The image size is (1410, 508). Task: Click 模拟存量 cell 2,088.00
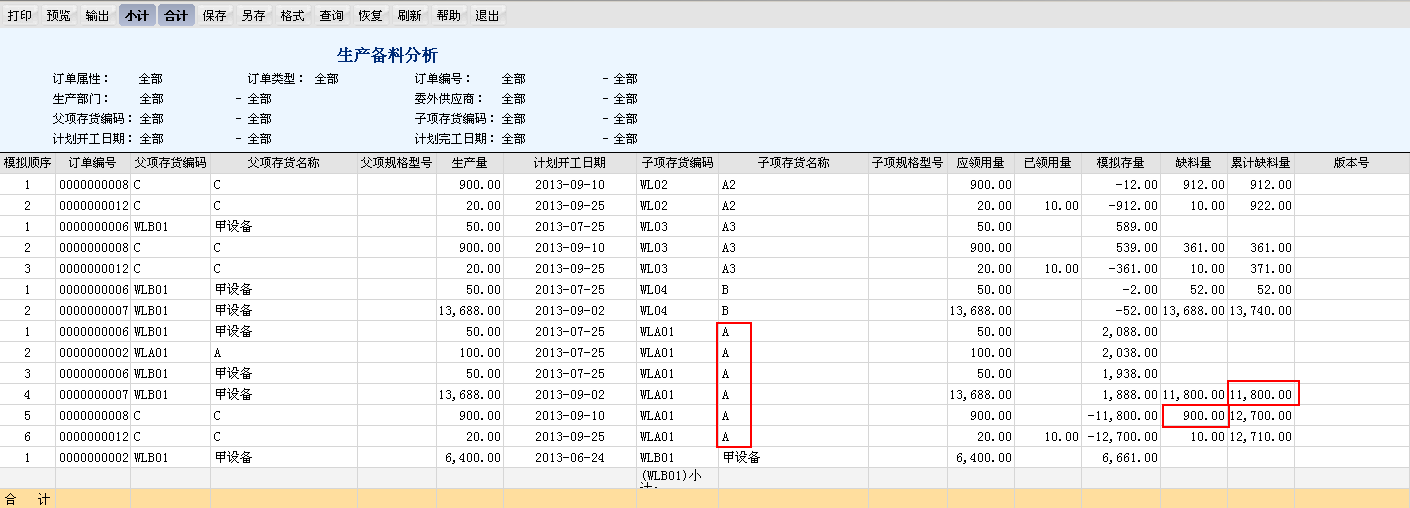(1120, 331)
